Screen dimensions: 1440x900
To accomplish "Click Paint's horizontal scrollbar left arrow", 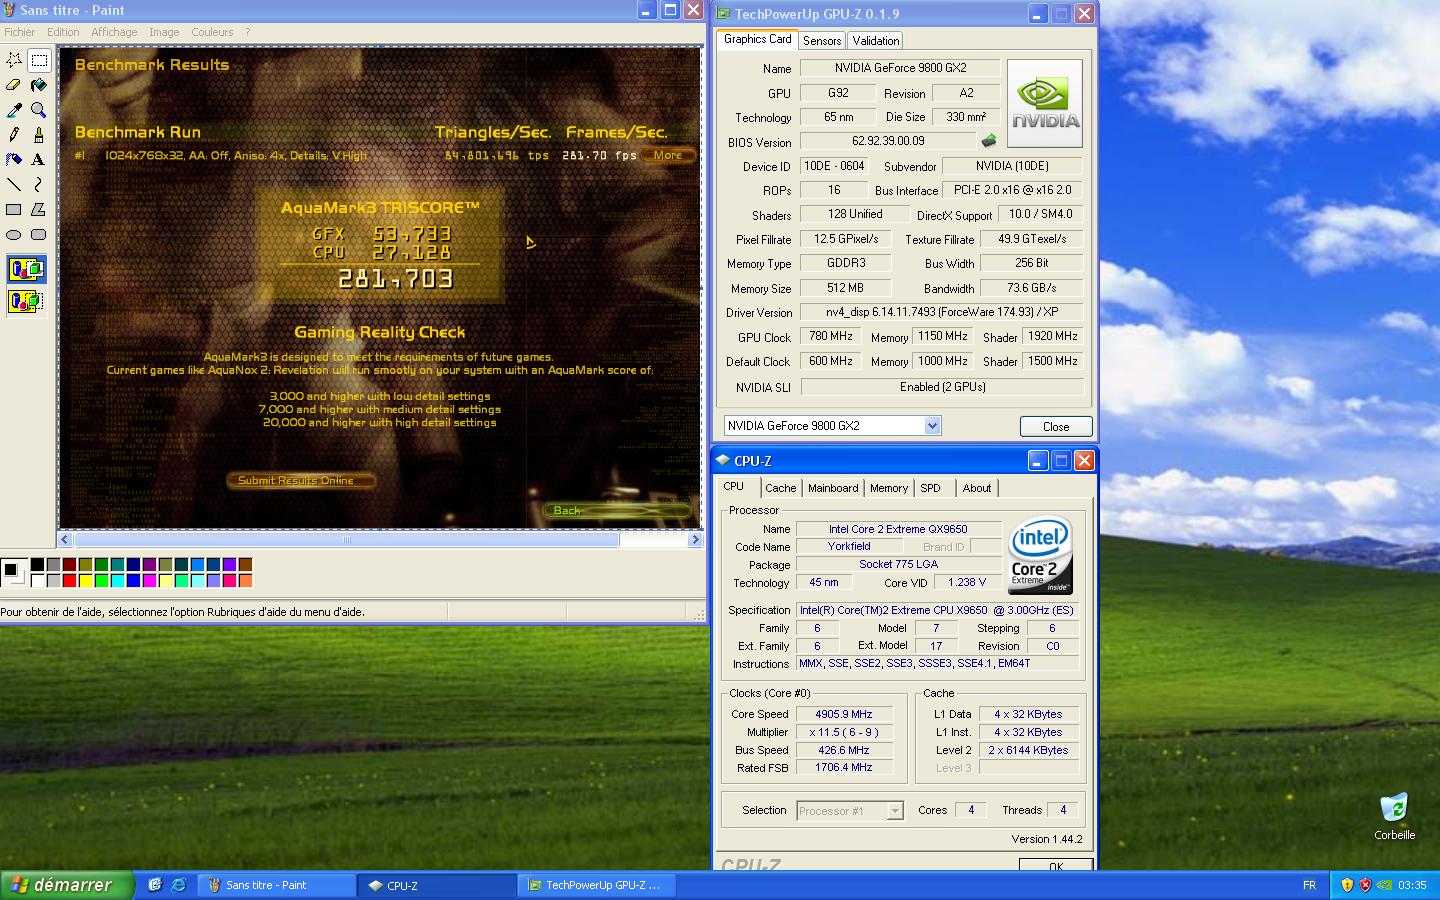I will 65,539.
